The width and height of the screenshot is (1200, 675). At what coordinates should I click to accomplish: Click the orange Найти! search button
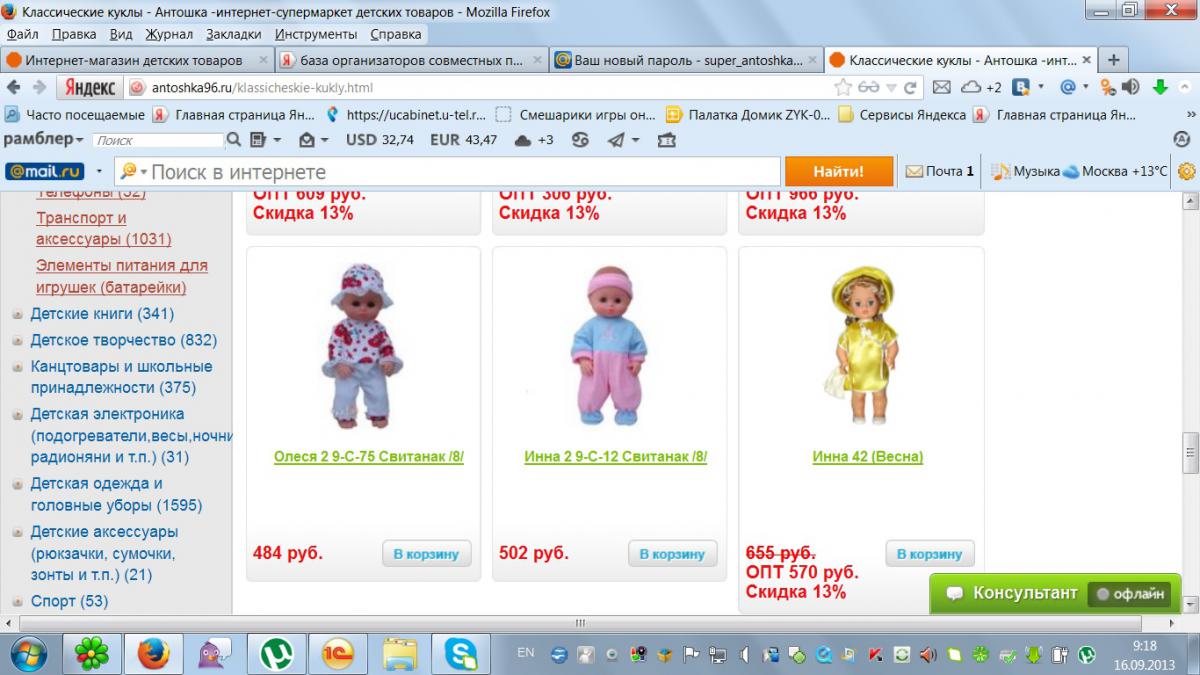click(838, 171)
